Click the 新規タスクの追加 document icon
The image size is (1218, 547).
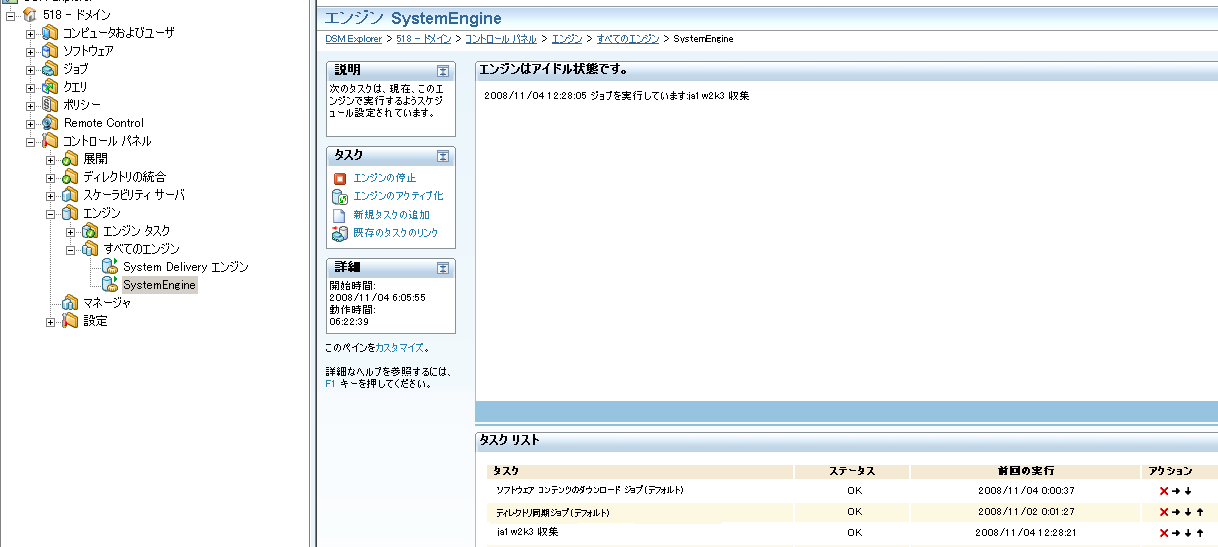(340, 215)
